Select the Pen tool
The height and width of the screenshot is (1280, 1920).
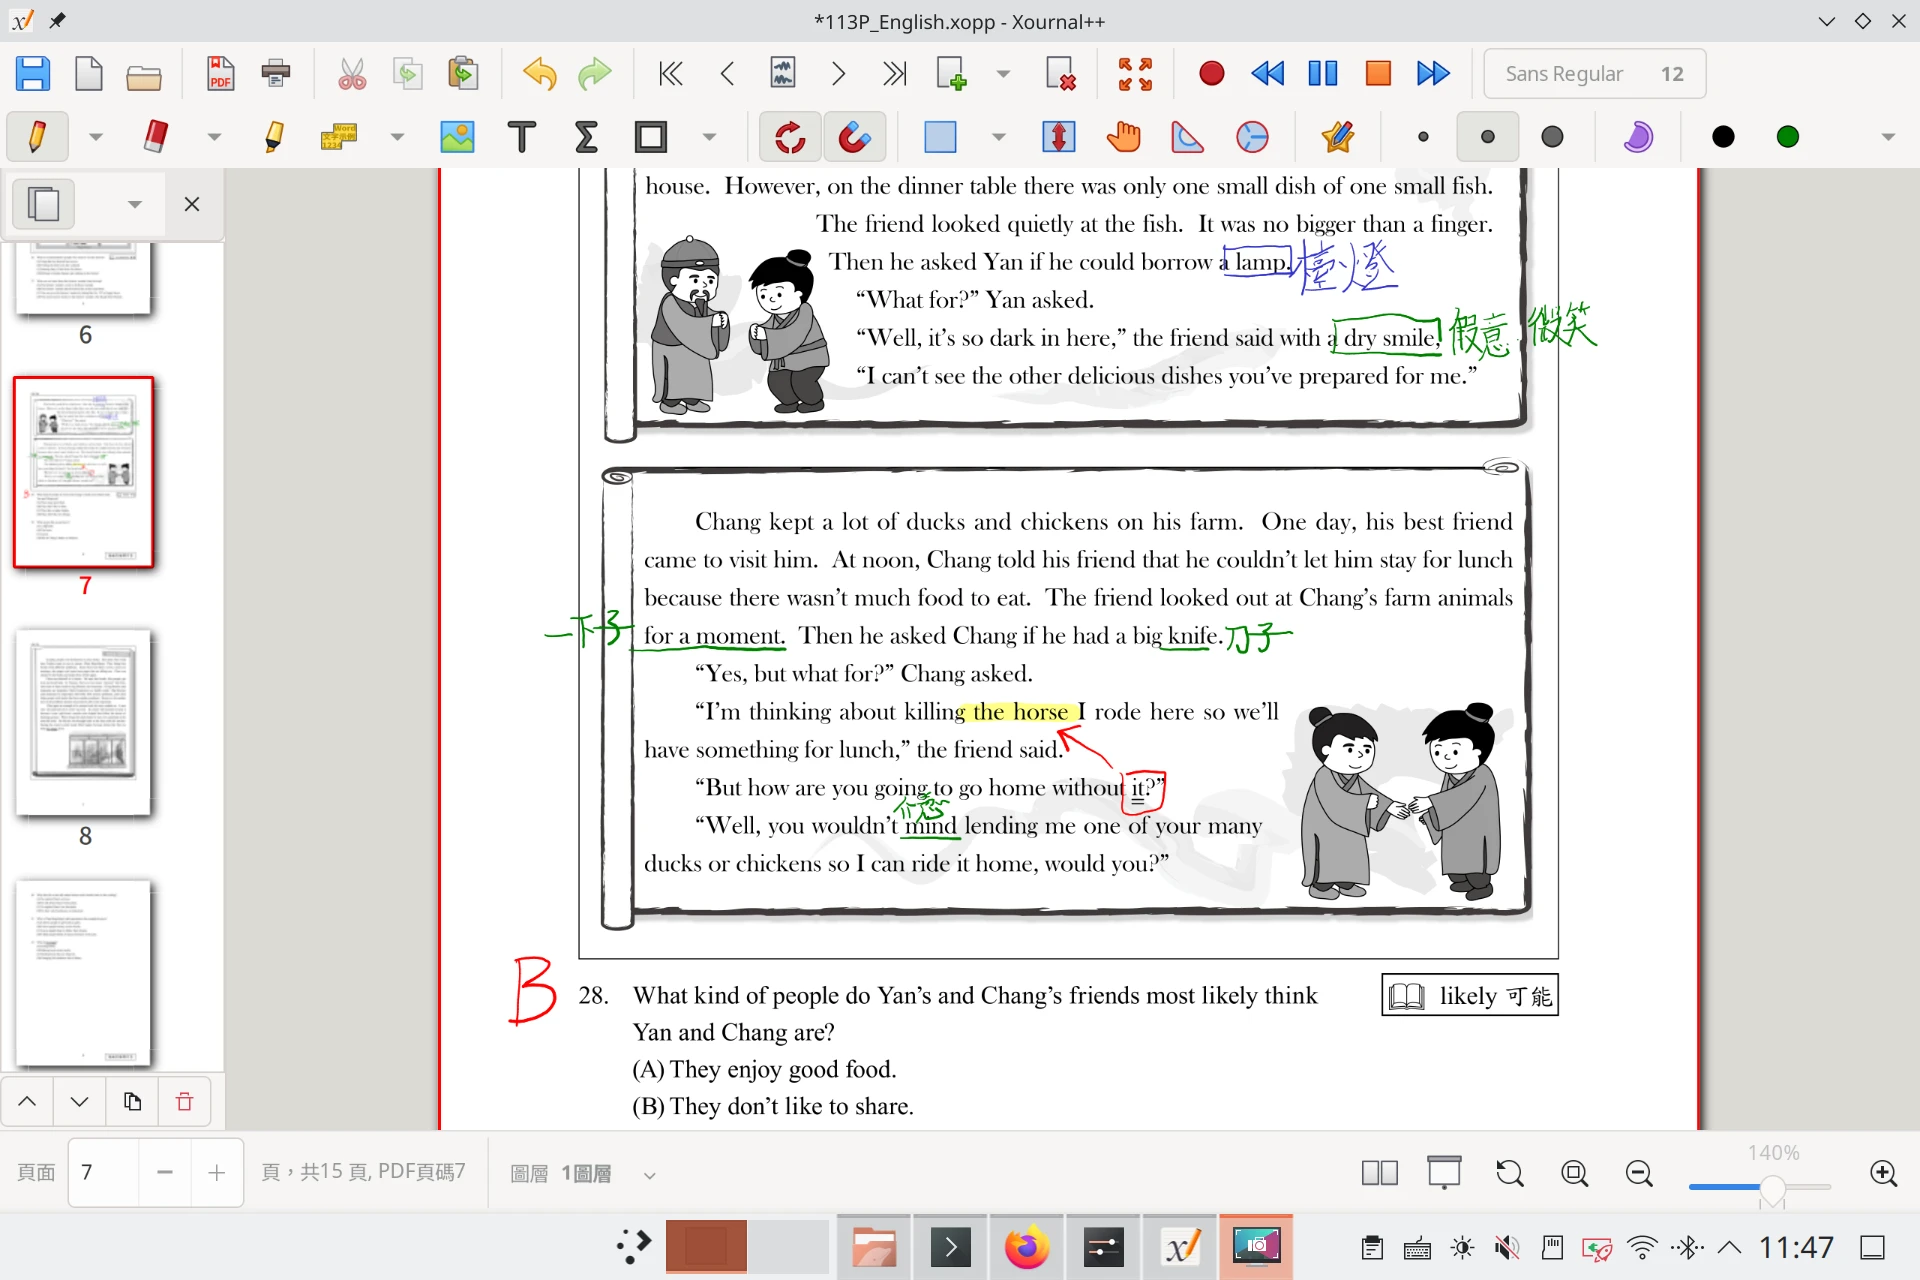(37, 137)
